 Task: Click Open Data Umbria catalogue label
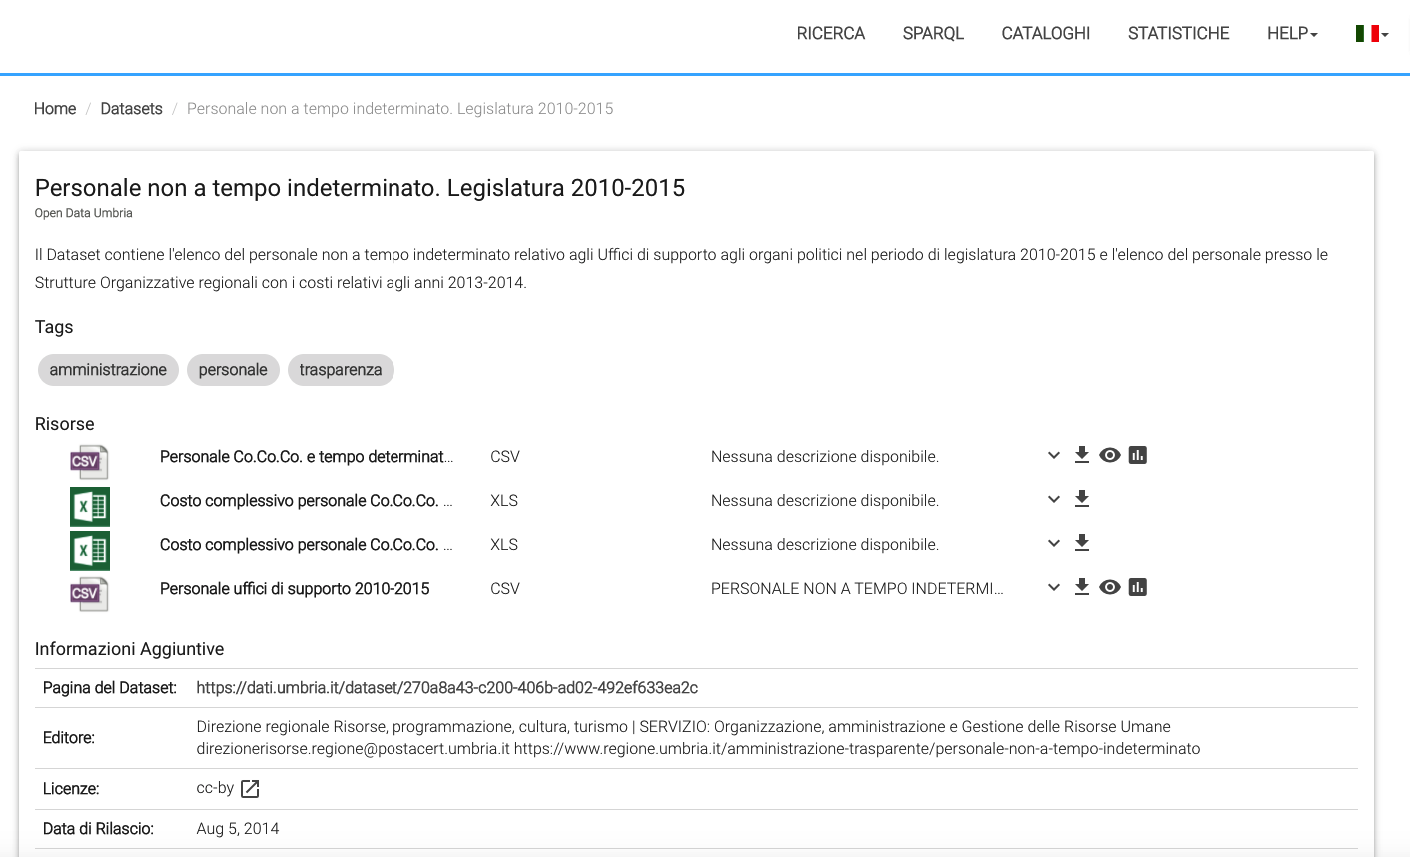click(x=84, y=213)
